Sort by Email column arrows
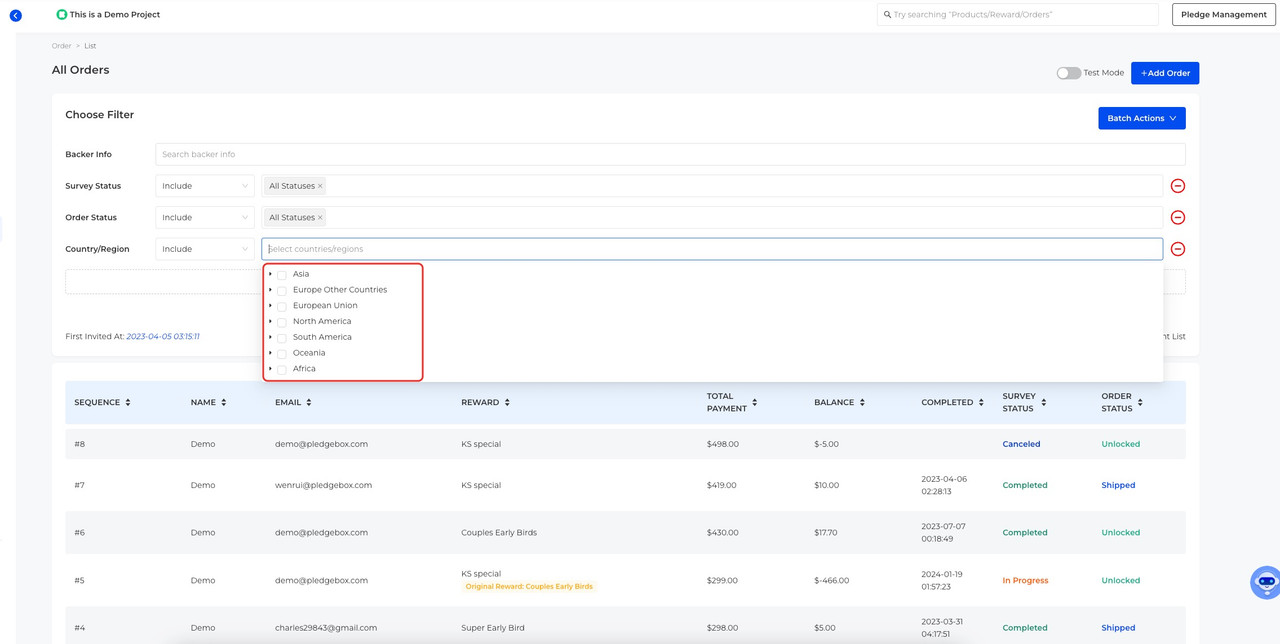The image size is (1280, 644). pos(309,402)
